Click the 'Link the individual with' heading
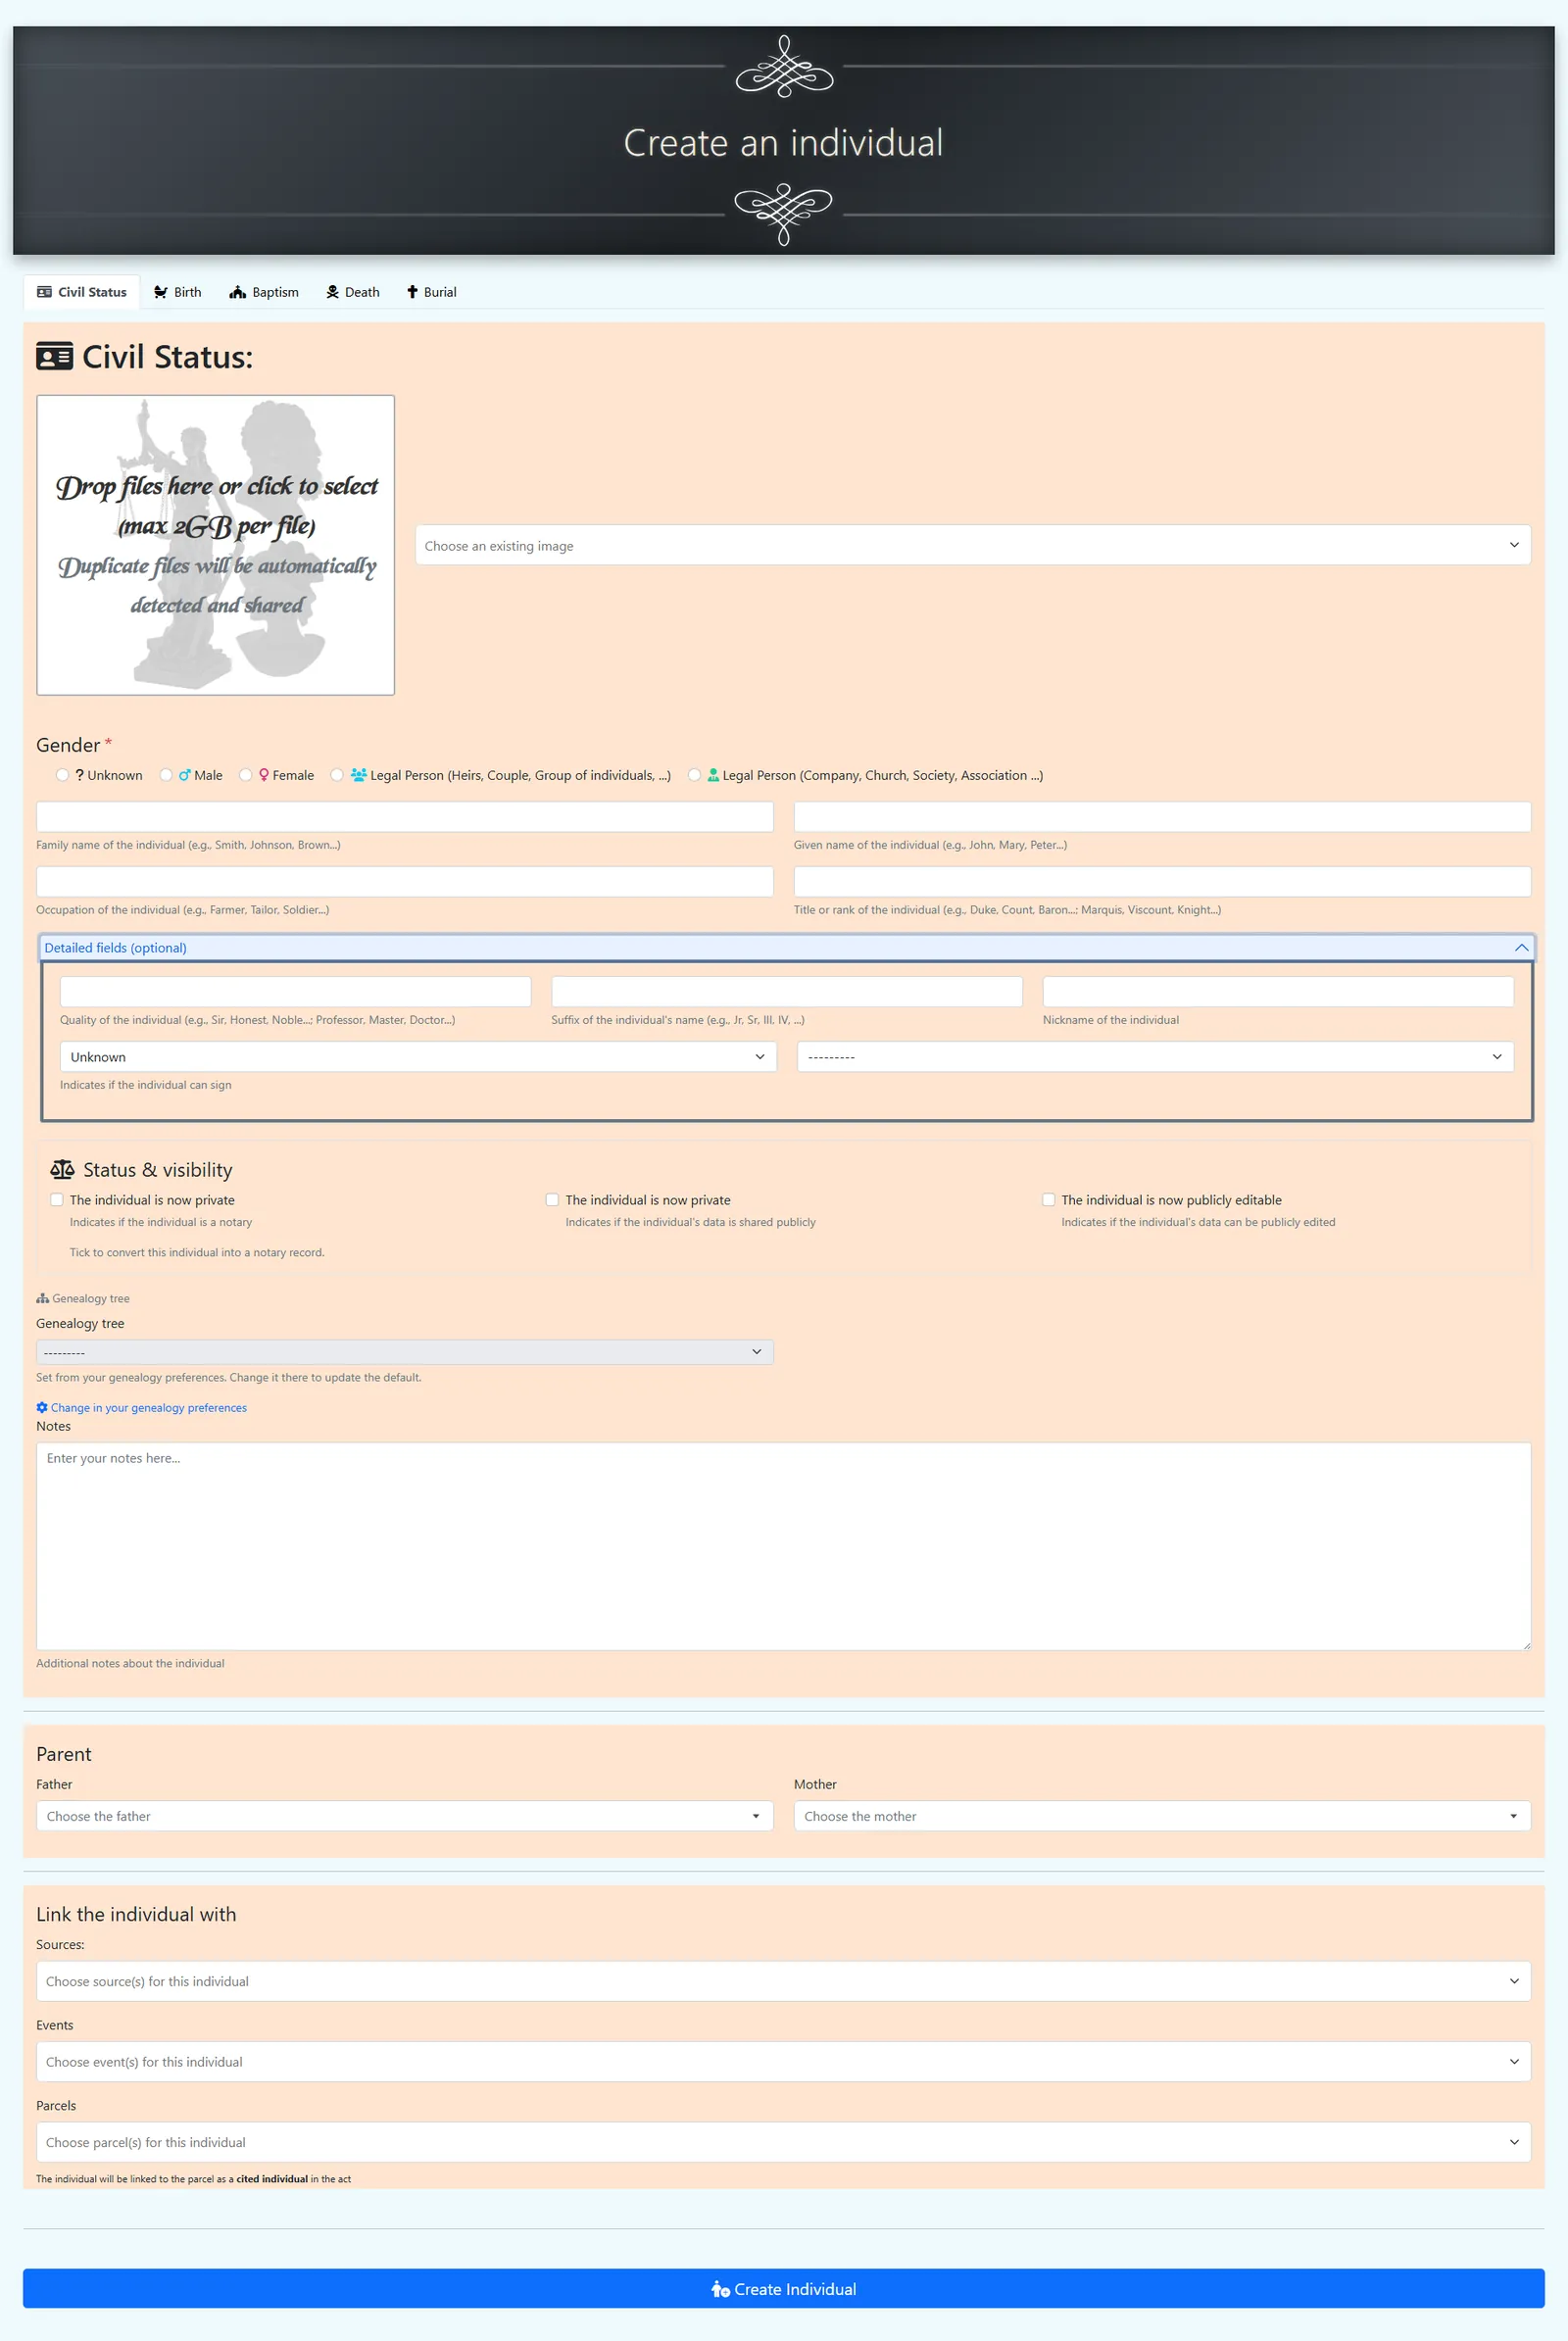The image size is (1568, 2341). pyautogui.click(x=136, y=1914)
